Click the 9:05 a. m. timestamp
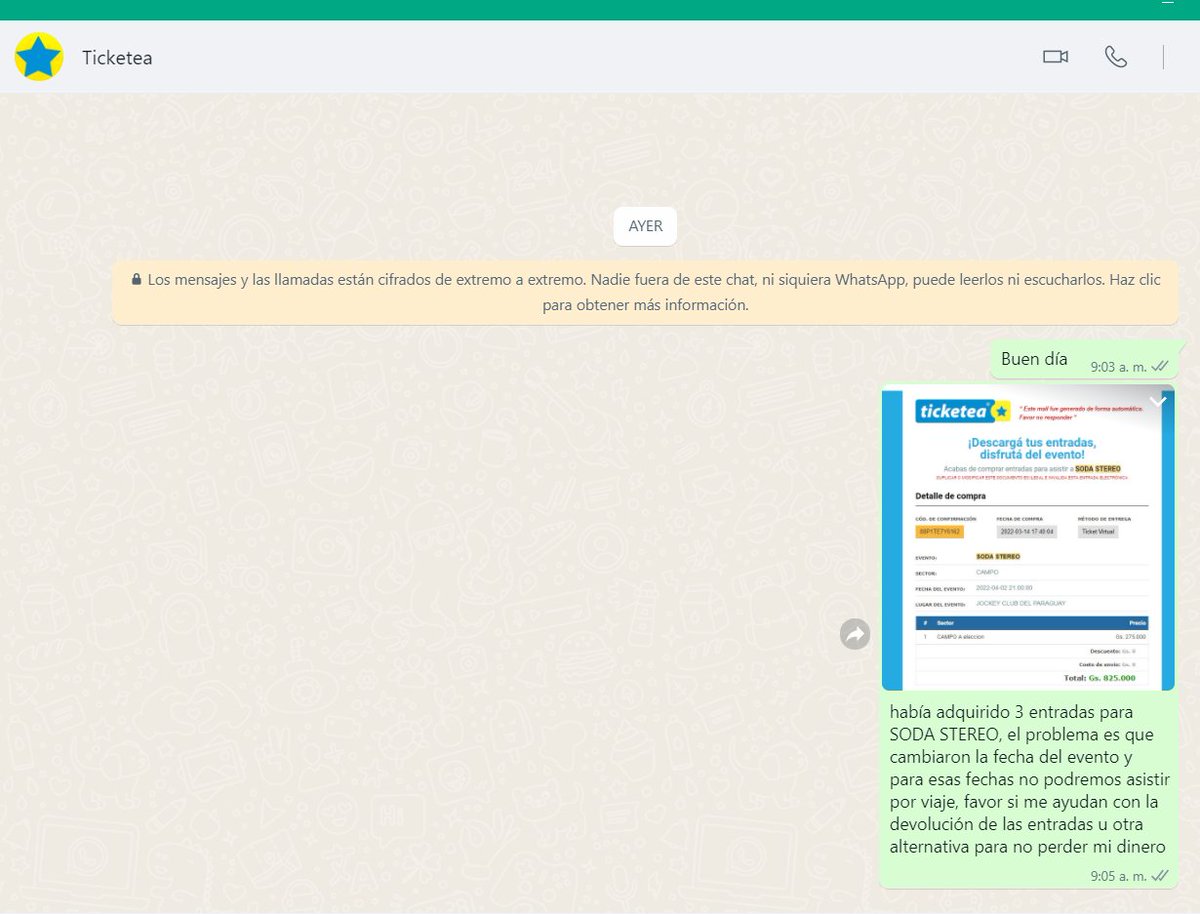Viewport: 1200px width, 914px height. [x=1118, y=876]
